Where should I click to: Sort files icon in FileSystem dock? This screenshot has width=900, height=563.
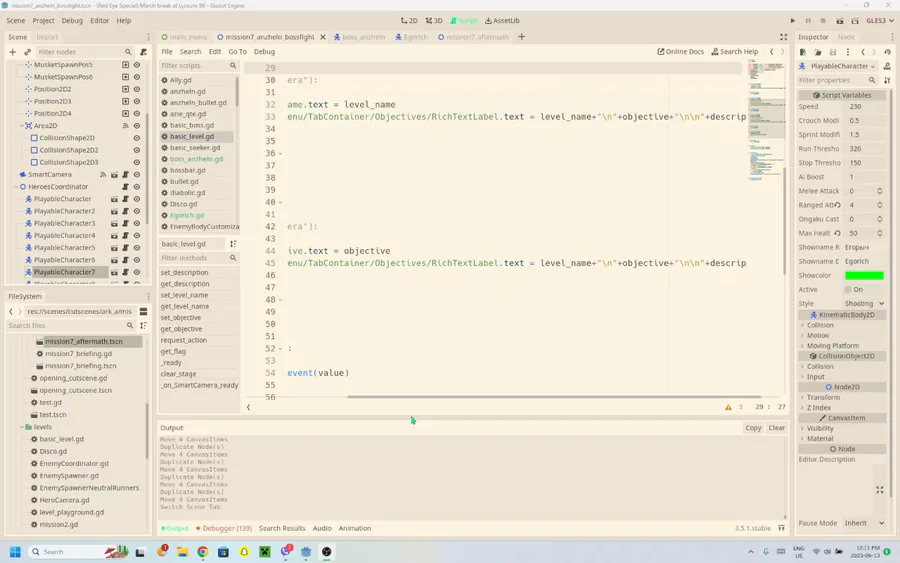tap(143, 325)
